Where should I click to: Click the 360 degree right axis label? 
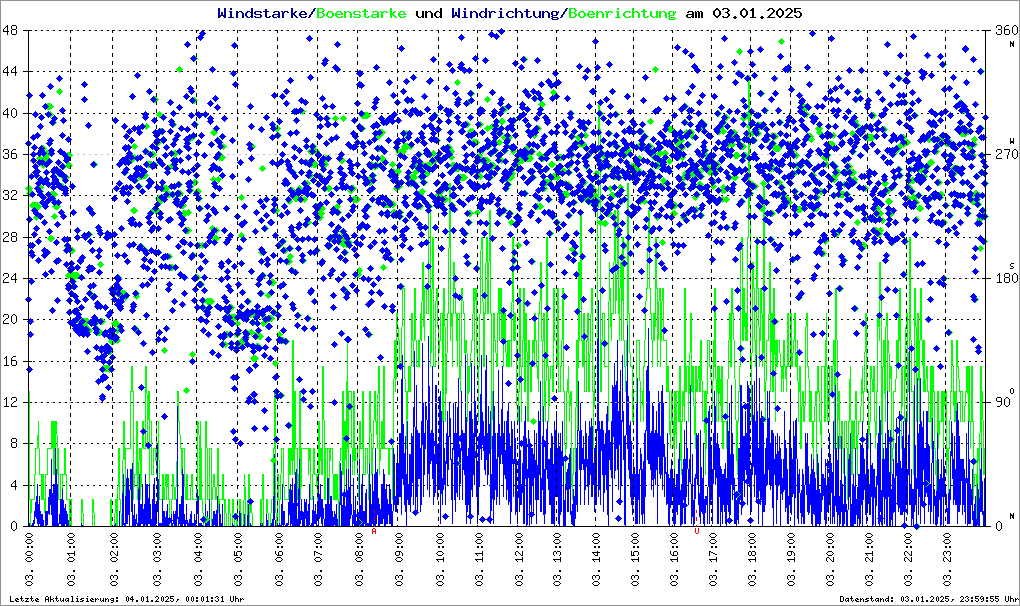click(x=1001, y=31)
